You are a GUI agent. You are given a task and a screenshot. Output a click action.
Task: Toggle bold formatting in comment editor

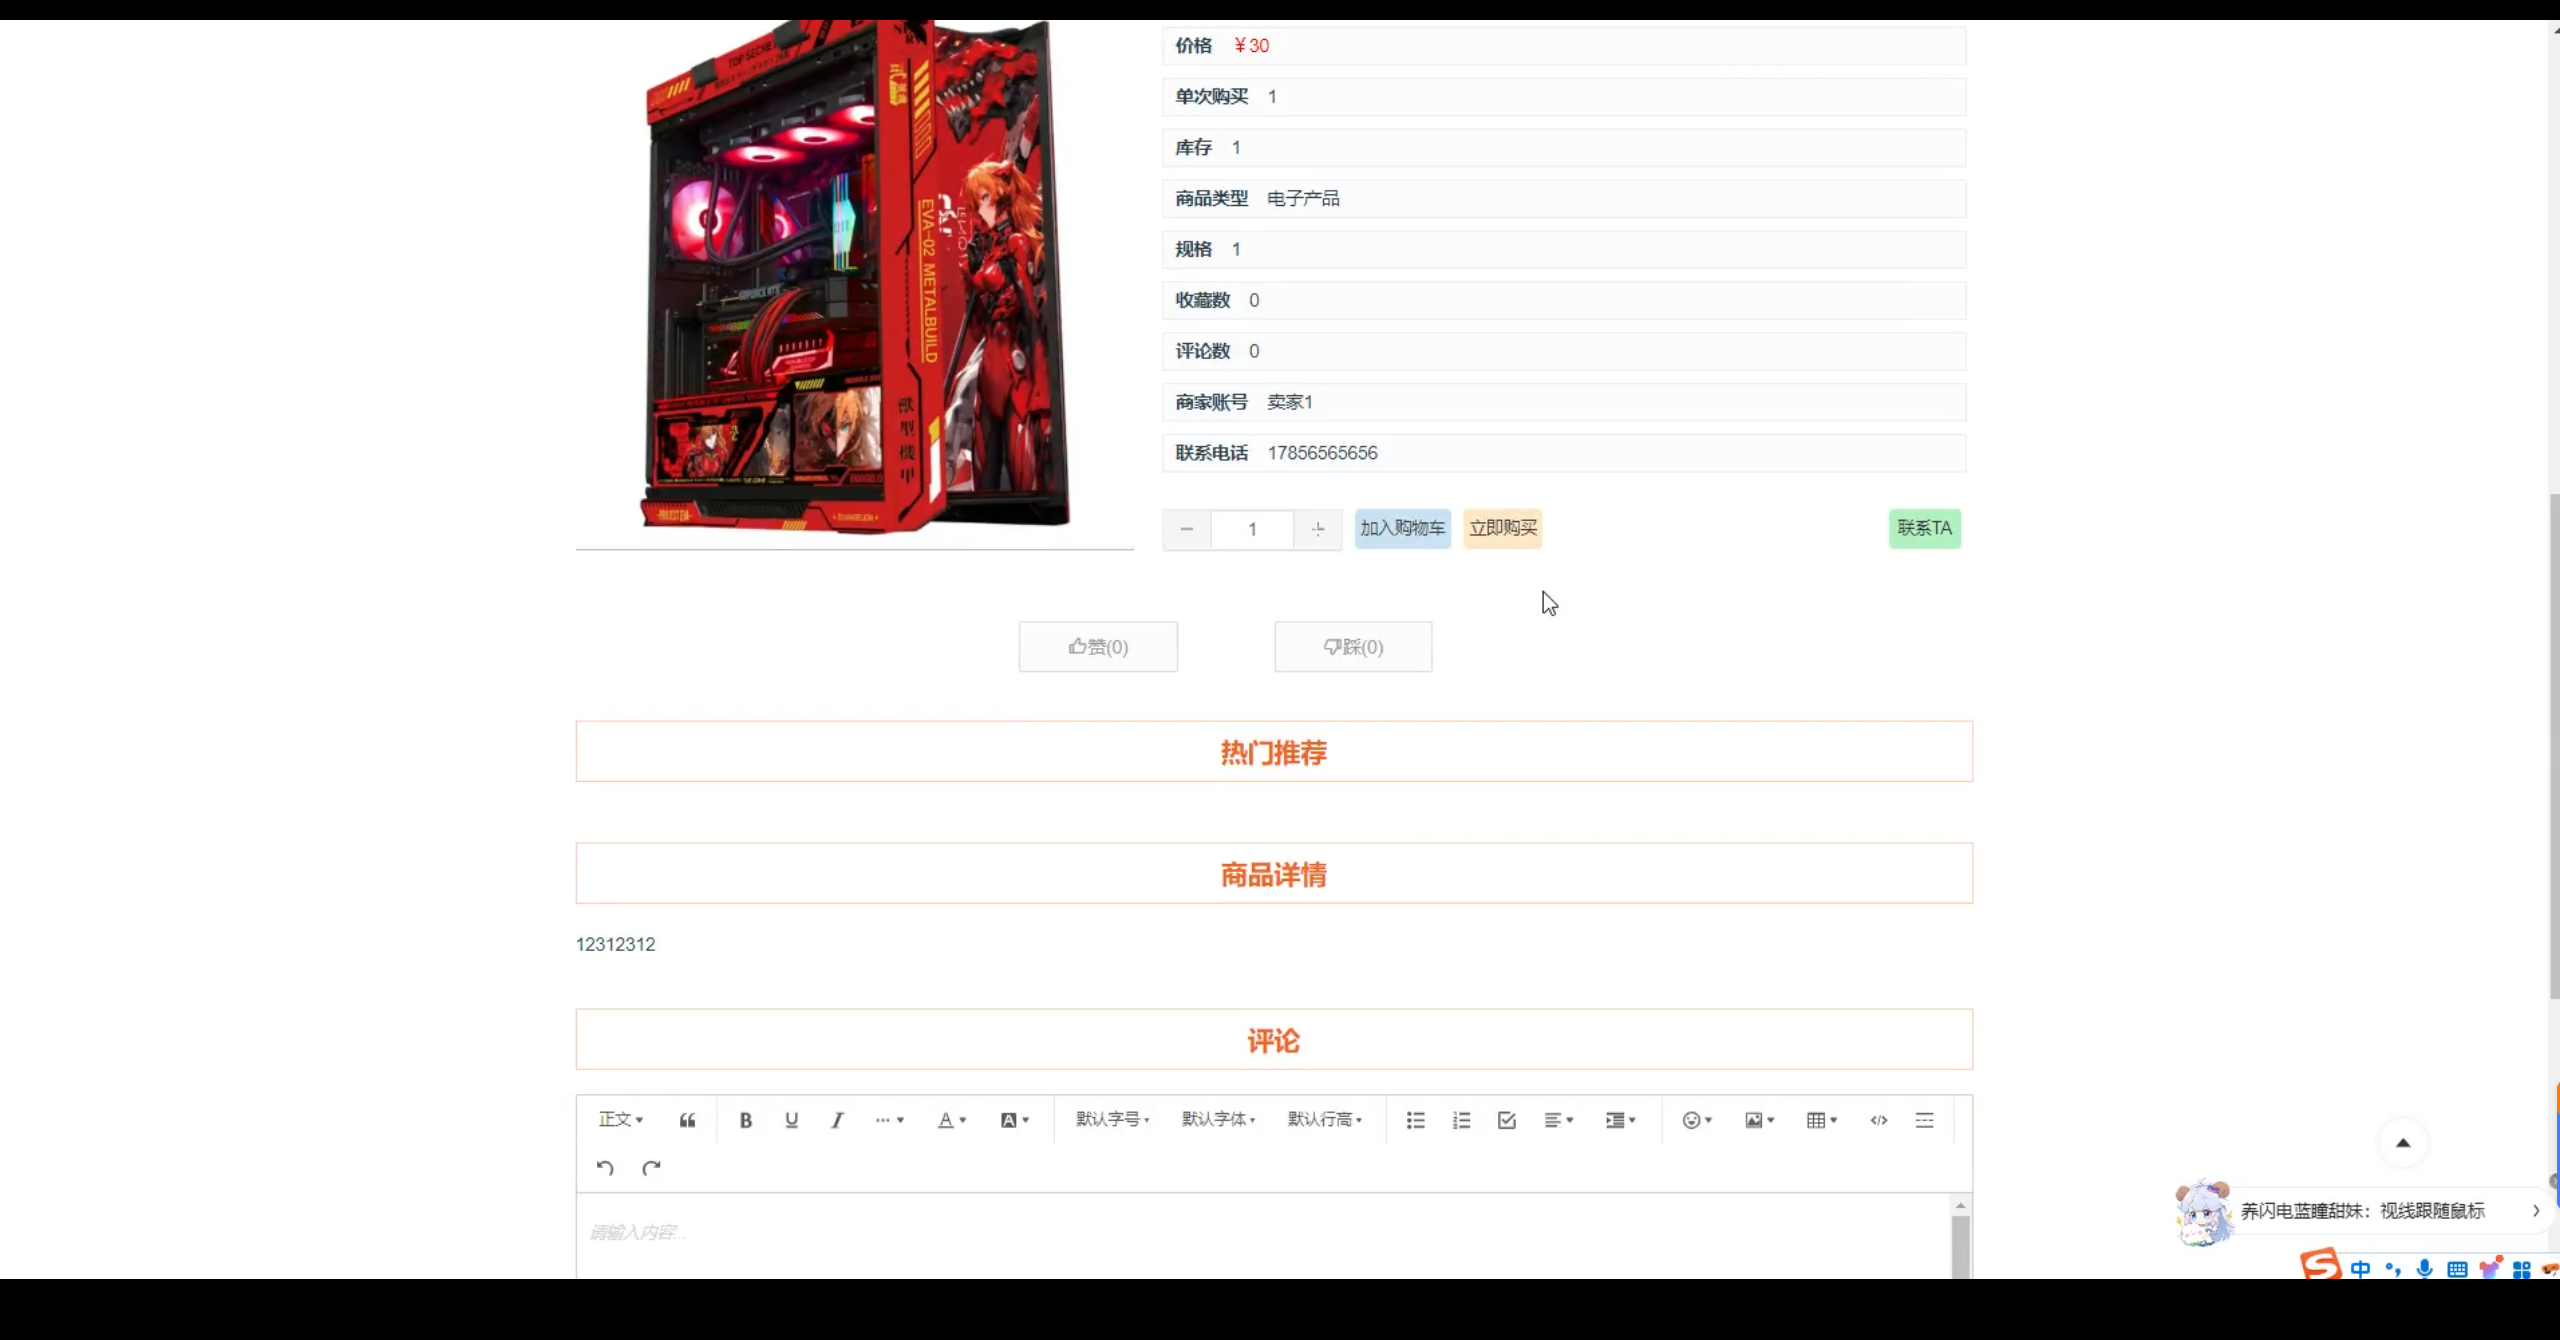point(745,1120)
